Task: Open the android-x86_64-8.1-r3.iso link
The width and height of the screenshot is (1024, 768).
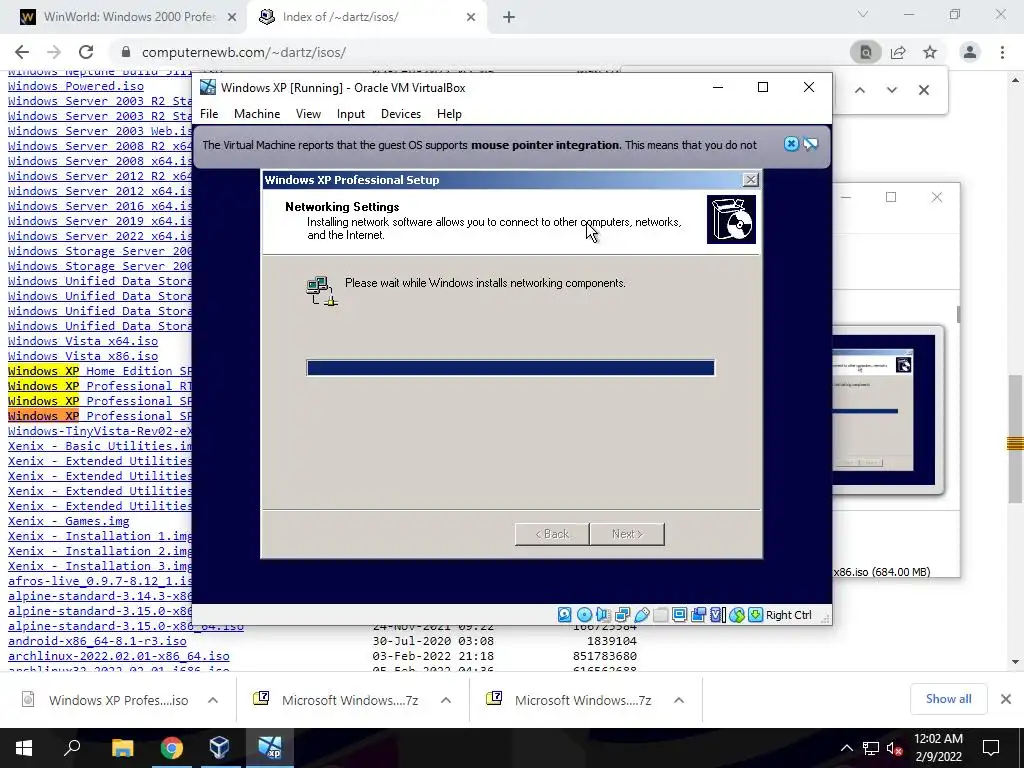Action: tap(97, 641)
